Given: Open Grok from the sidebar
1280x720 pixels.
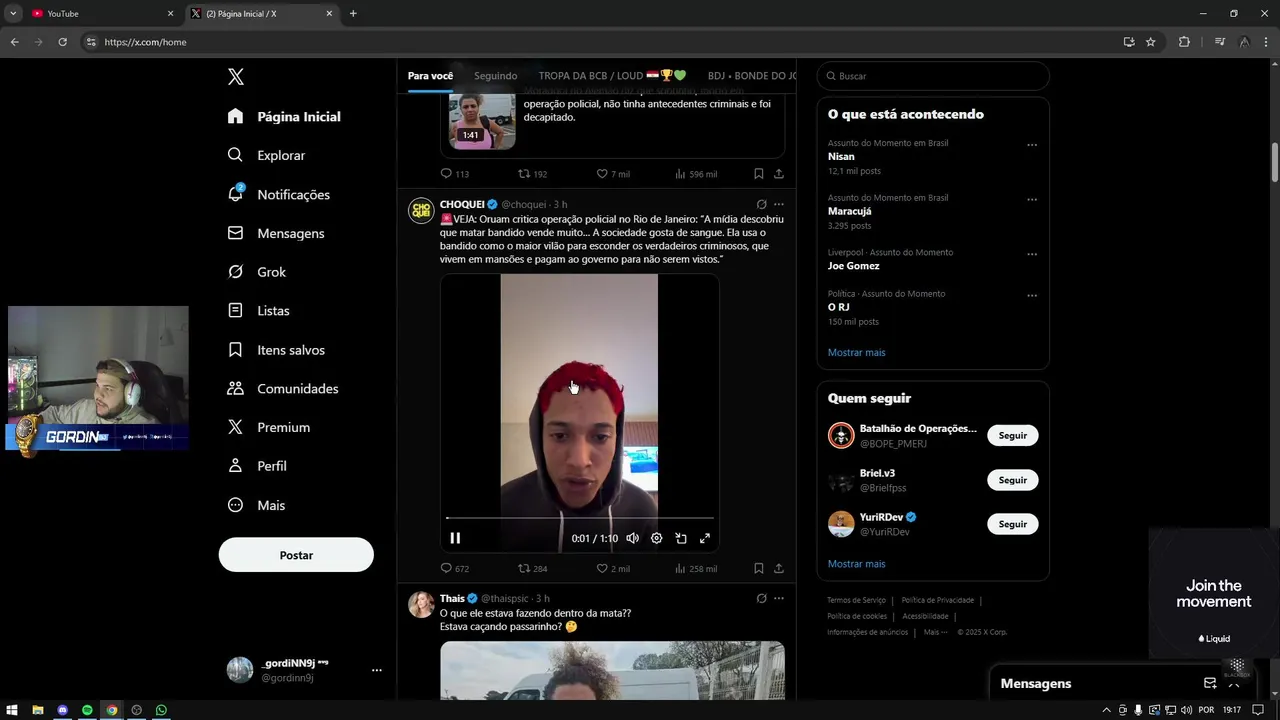Looking at the screenshot, I should [x=257, y=272].
